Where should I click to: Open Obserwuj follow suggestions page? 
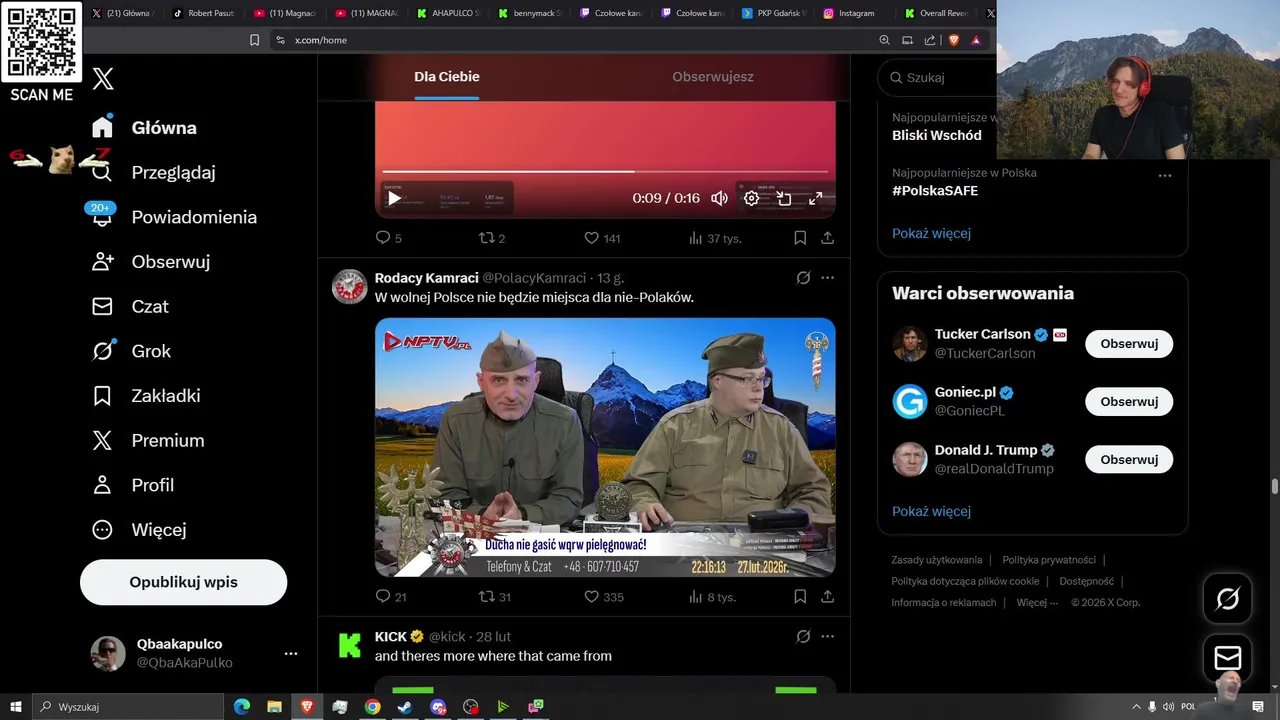pos(151,262)
